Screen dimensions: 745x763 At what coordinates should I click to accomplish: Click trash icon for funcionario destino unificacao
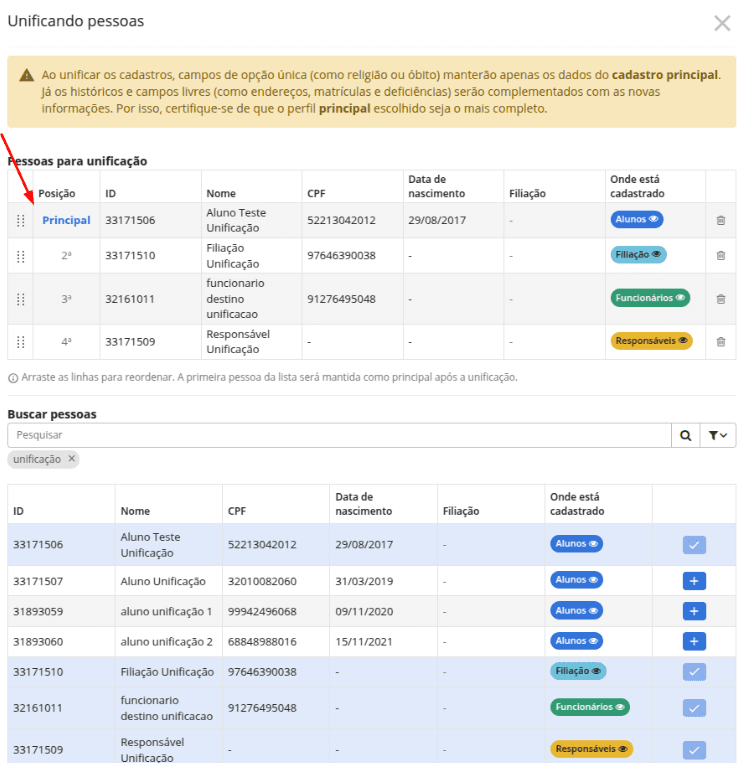[721, 299]
